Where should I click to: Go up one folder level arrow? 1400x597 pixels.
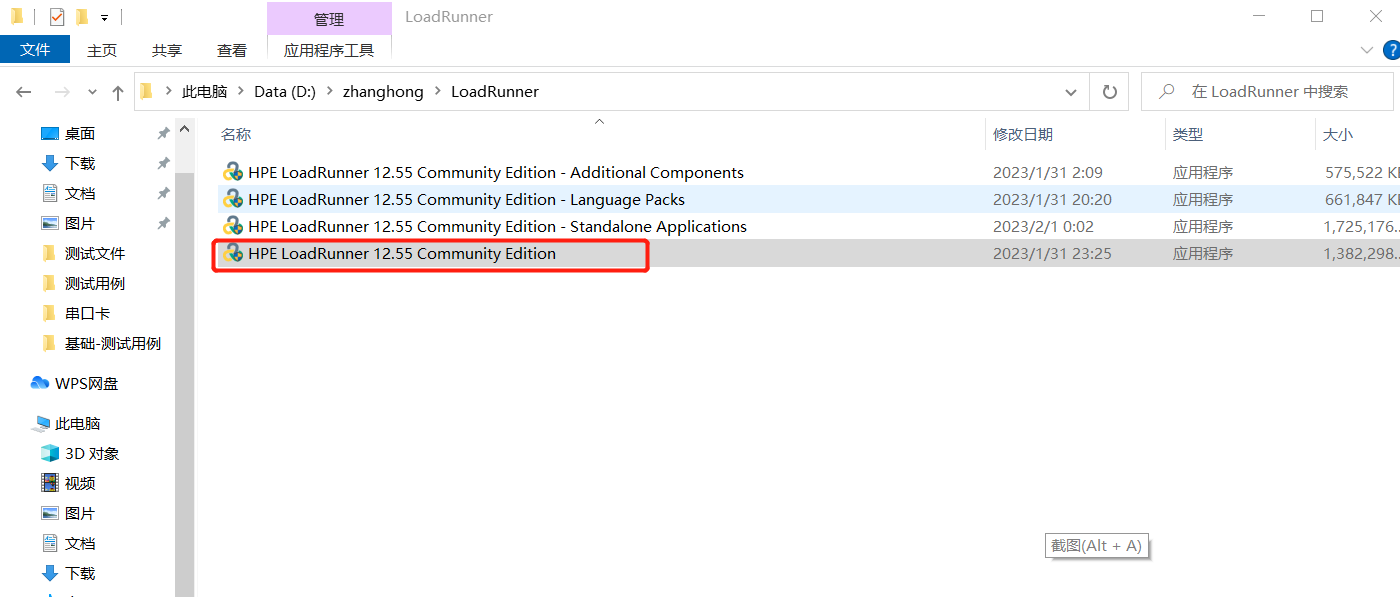[x=118, y=92]
